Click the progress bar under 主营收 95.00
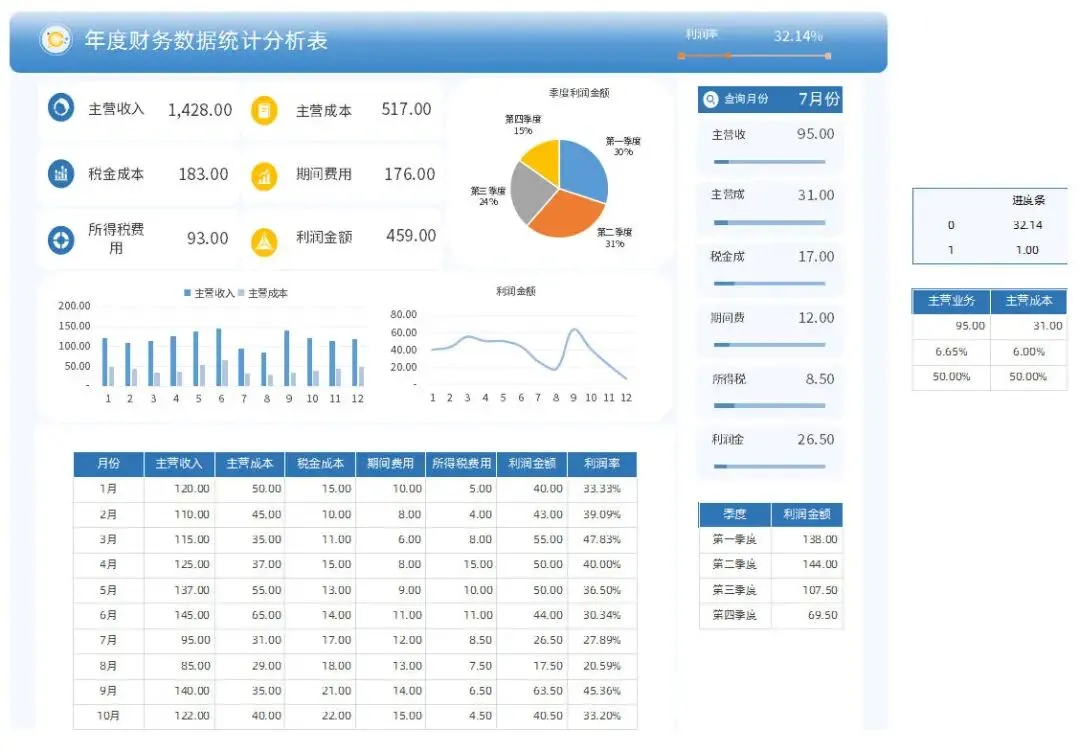 [x=769, y=162]
